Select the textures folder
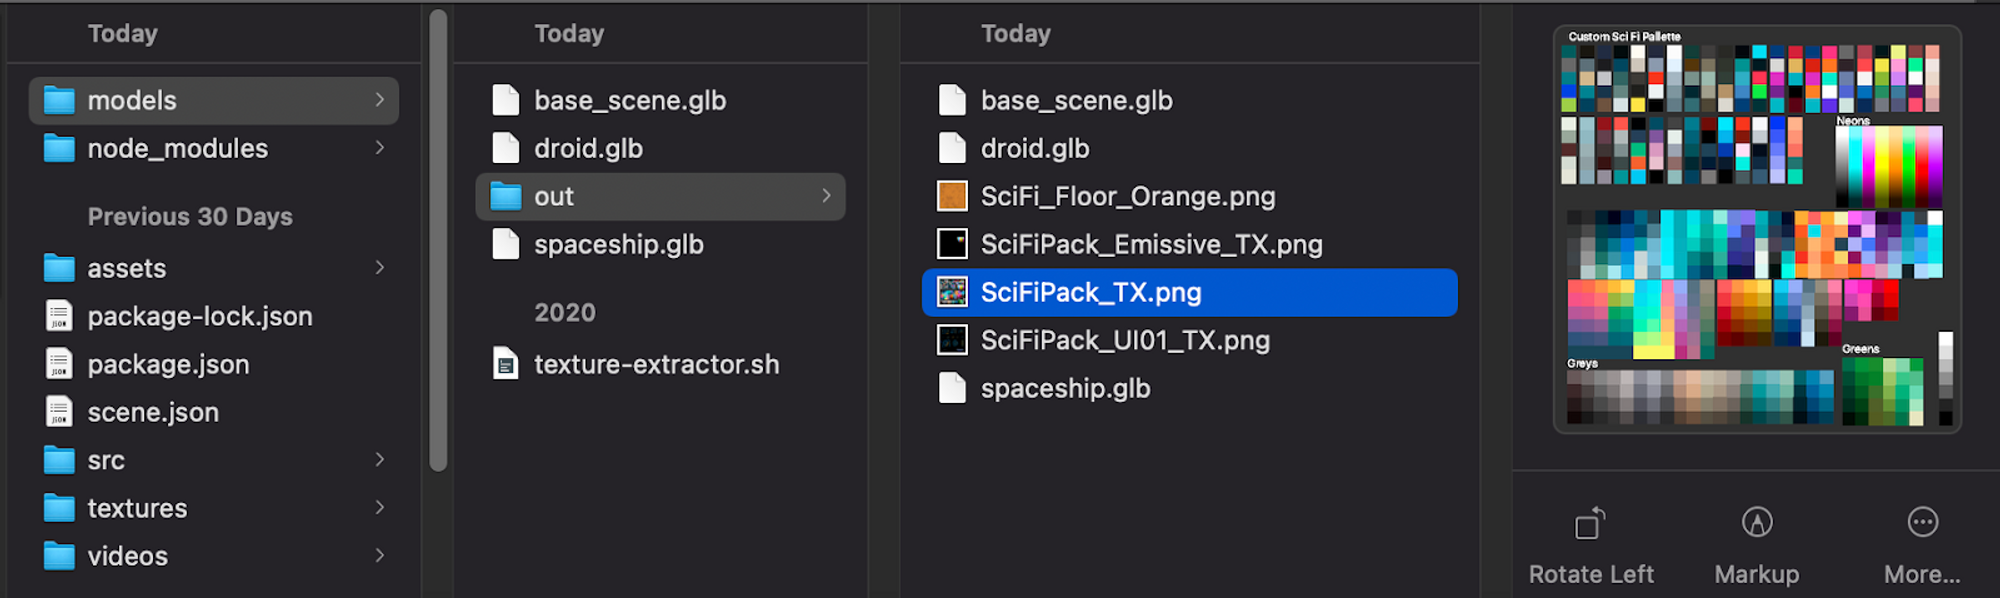The height and width of the screenshot is (598, 2000). (x=137, y=508)
